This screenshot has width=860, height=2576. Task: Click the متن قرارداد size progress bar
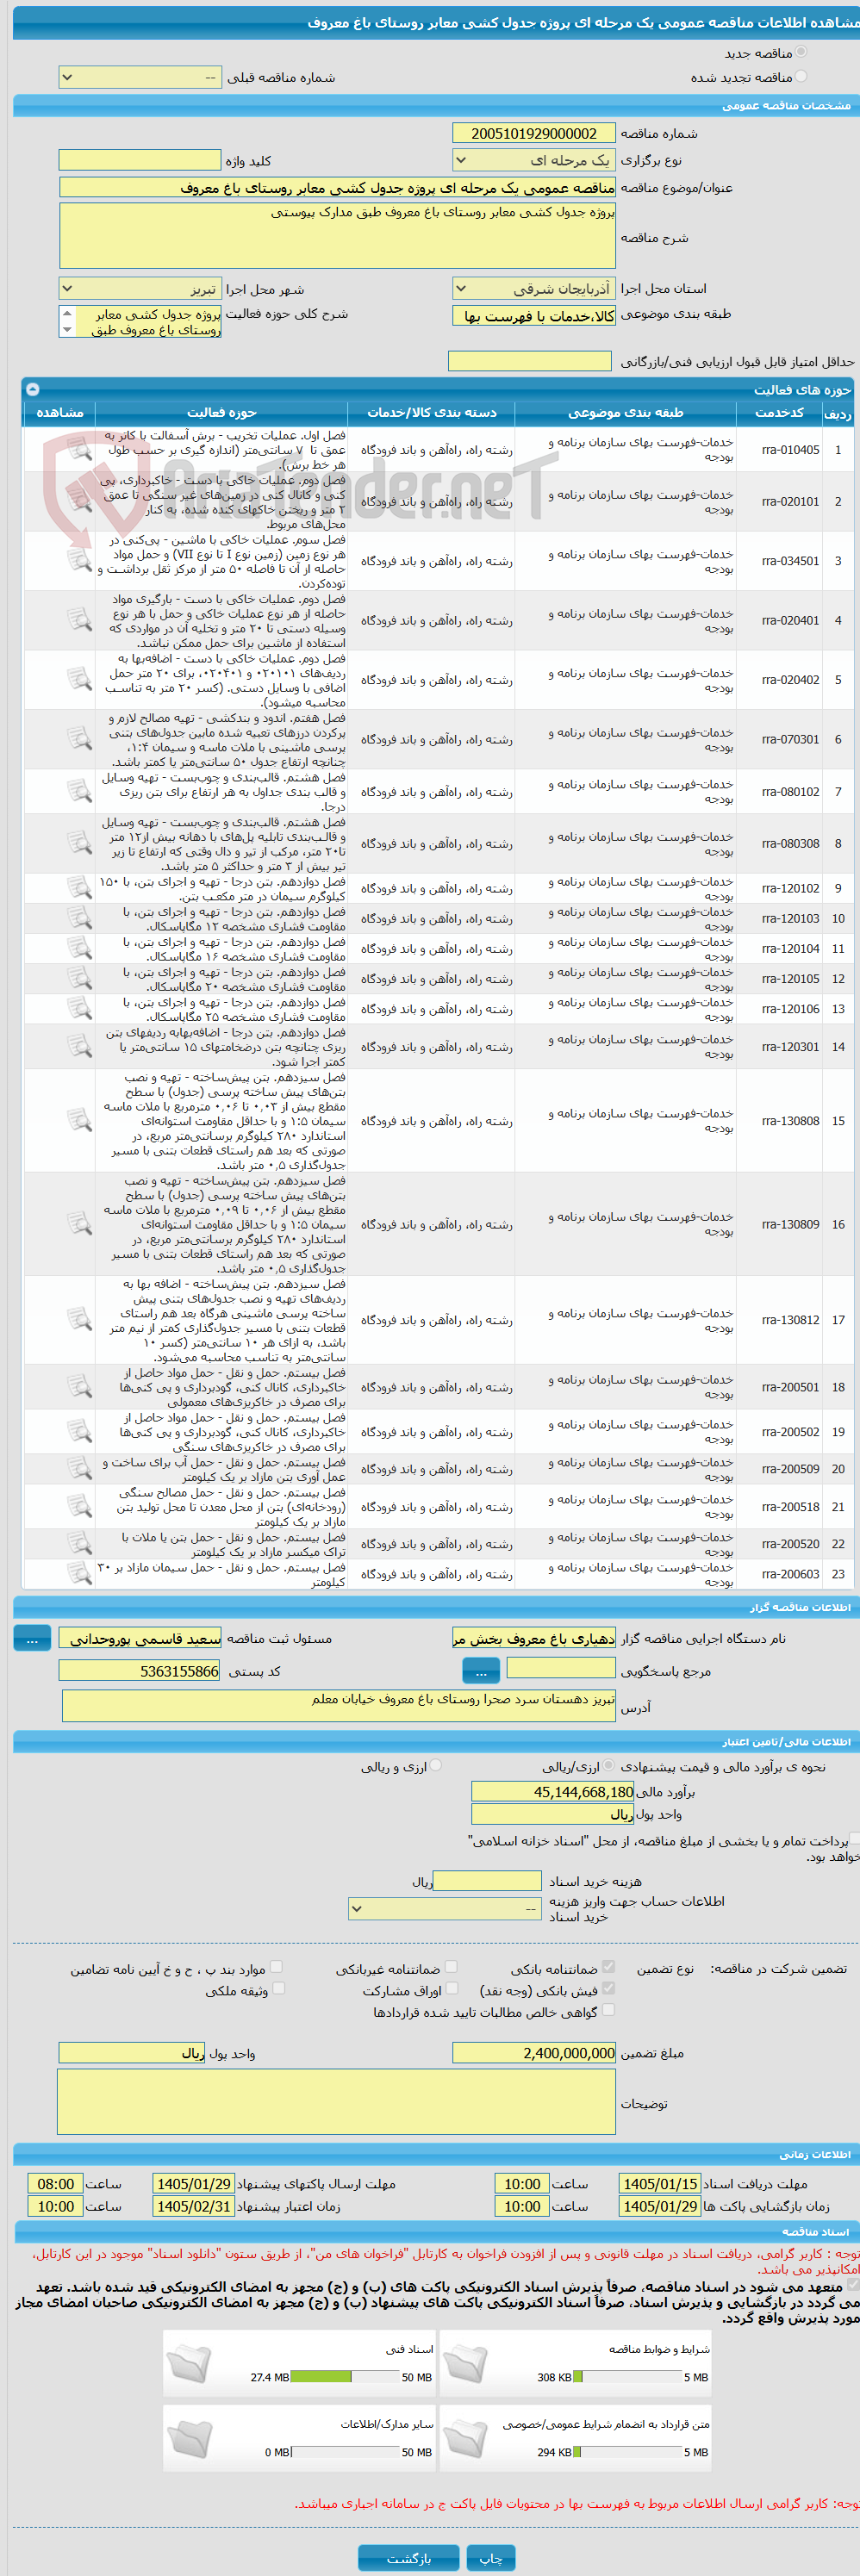point(627,2452)
